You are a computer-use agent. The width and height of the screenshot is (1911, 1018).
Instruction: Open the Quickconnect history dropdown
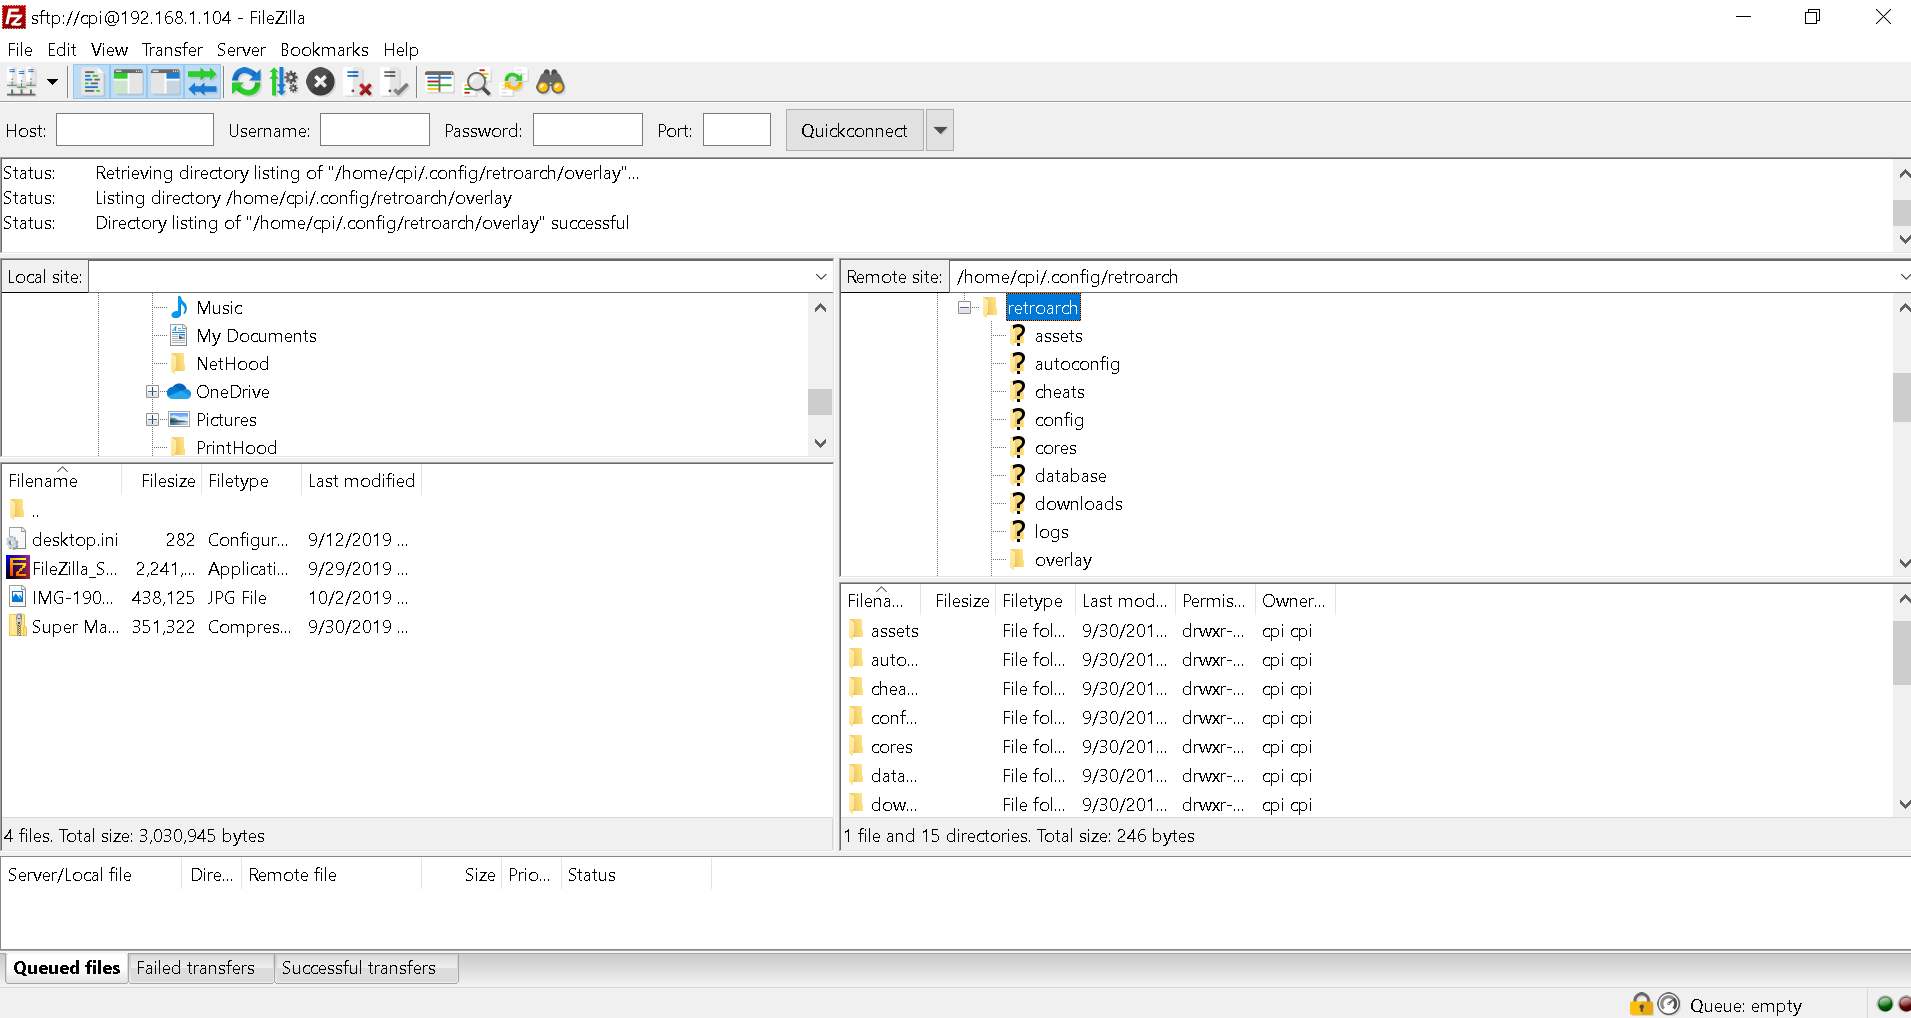pos(940,130)
